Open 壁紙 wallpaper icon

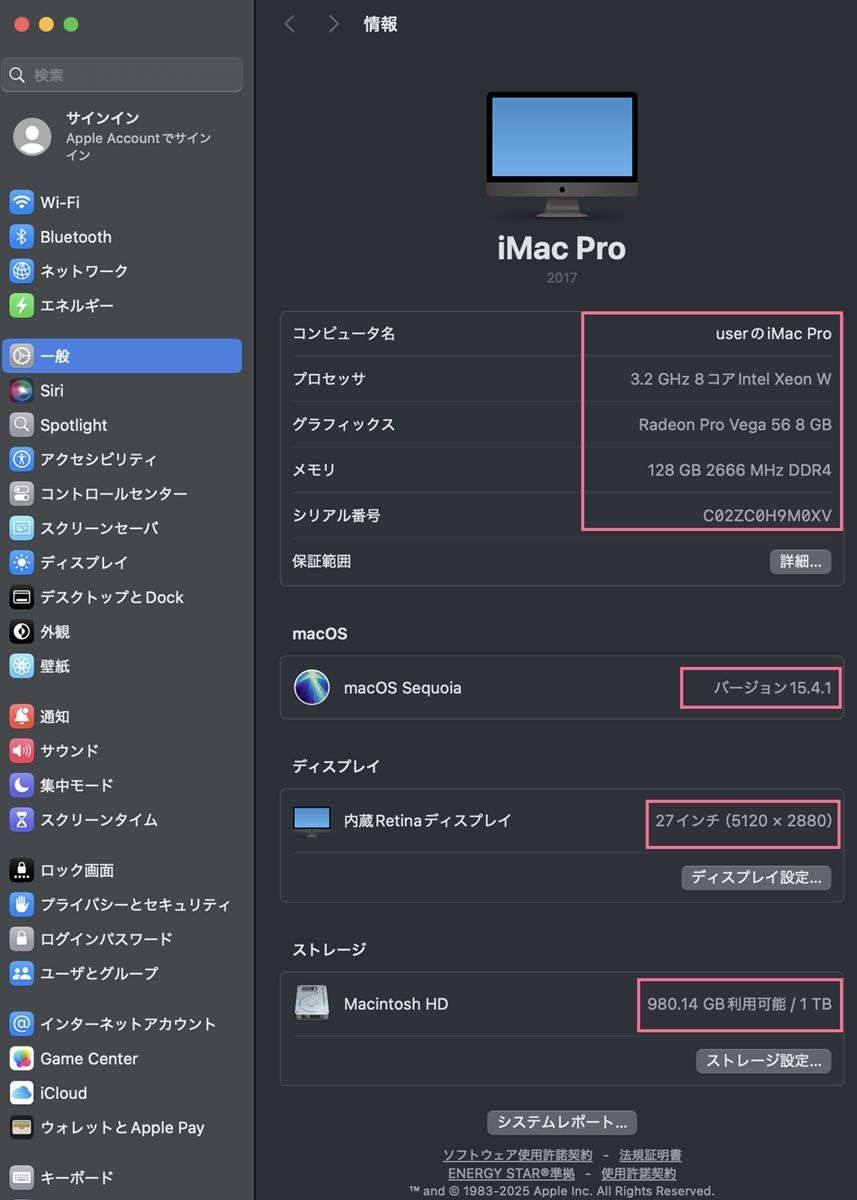[22, 666]
